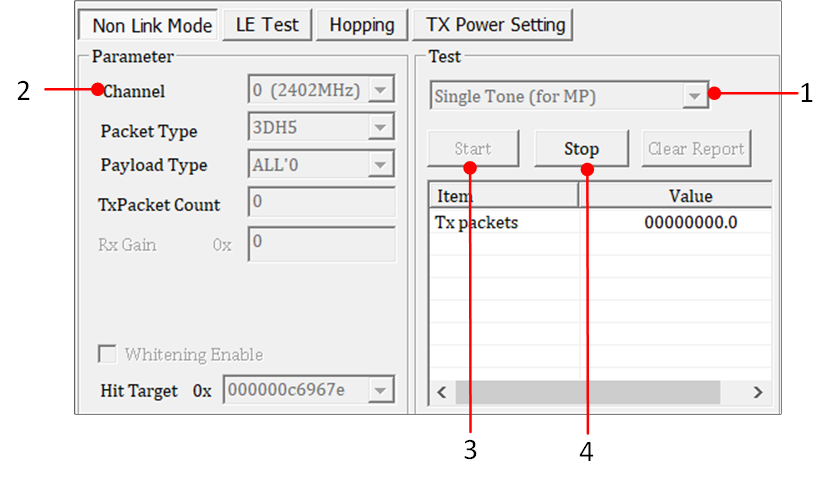Screen dimensions: 830x484
Task: Open the Packet Type dropdown
Action: point(381,128)
